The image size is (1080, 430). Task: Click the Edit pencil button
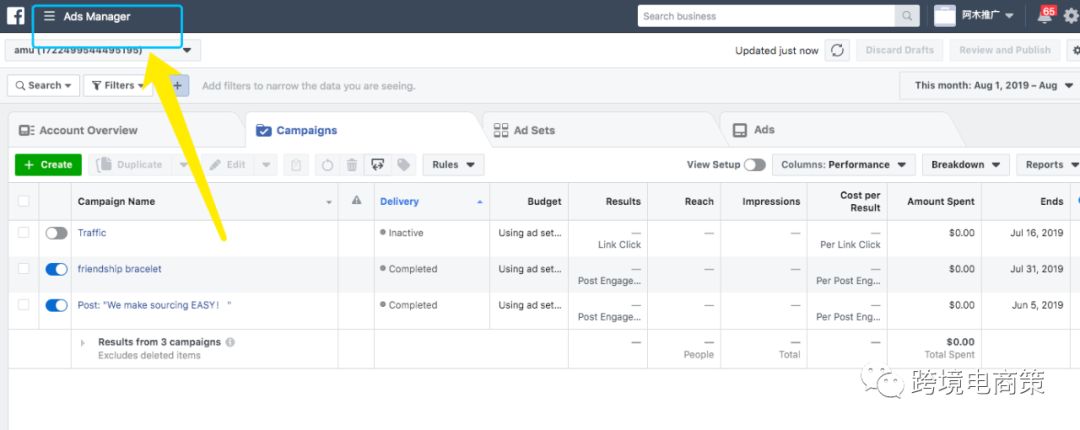coord(227,165)
